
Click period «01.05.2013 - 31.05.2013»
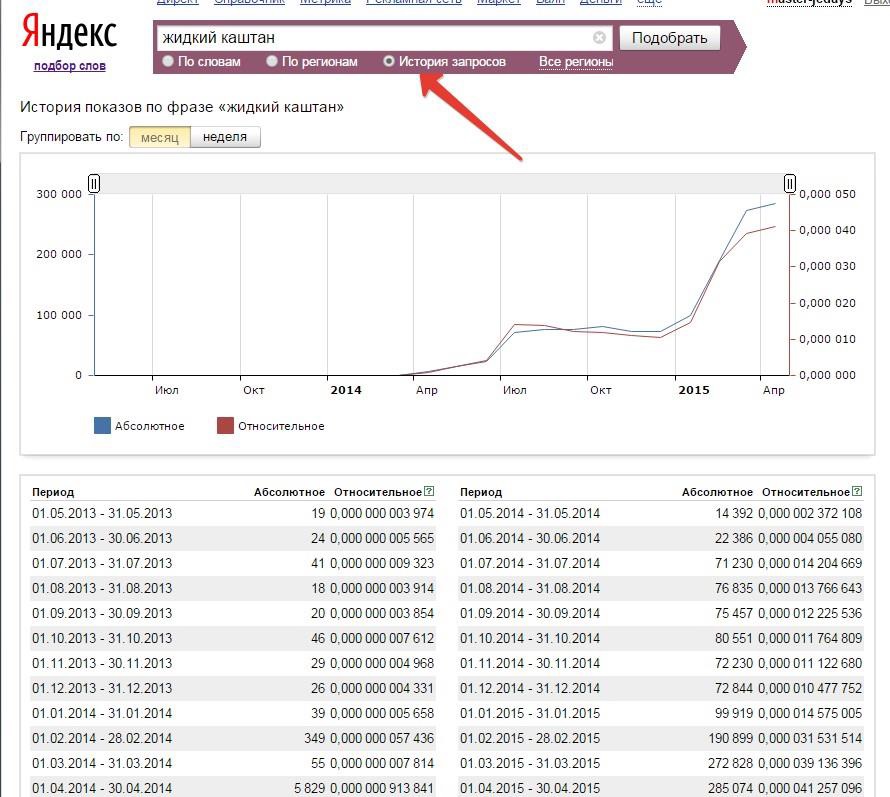click(102, 513)
